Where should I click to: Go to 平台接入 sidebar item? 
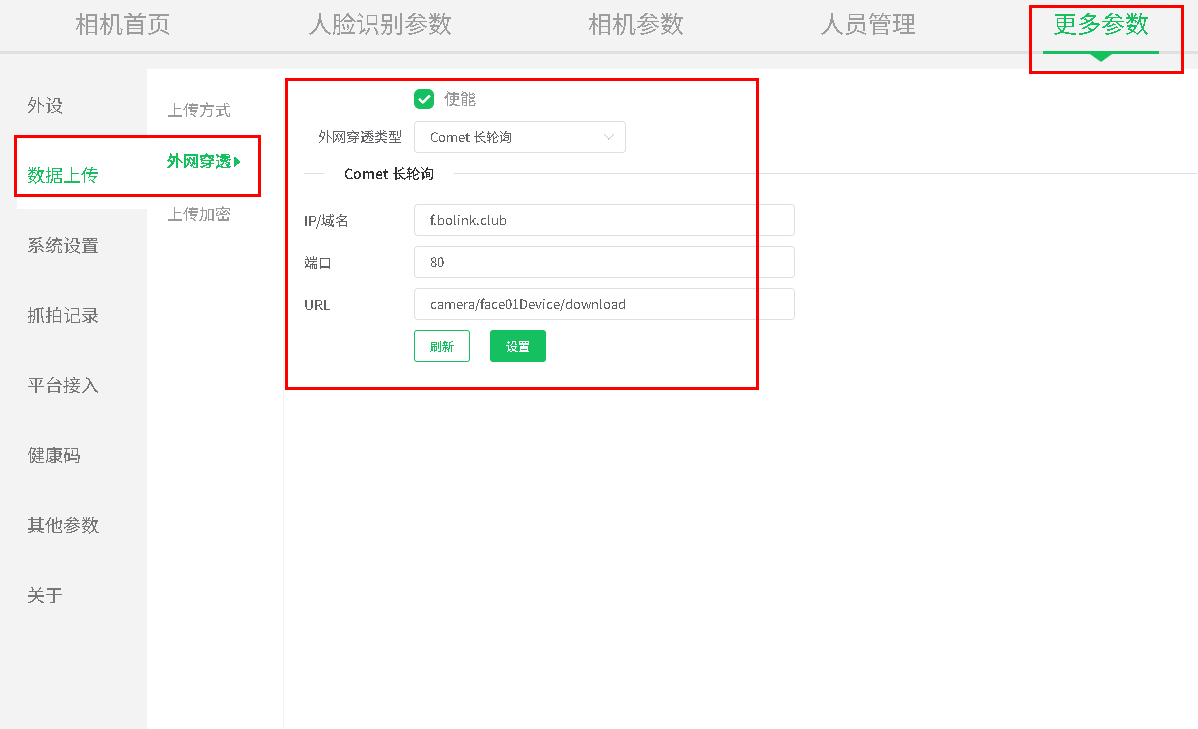(63, 385)
